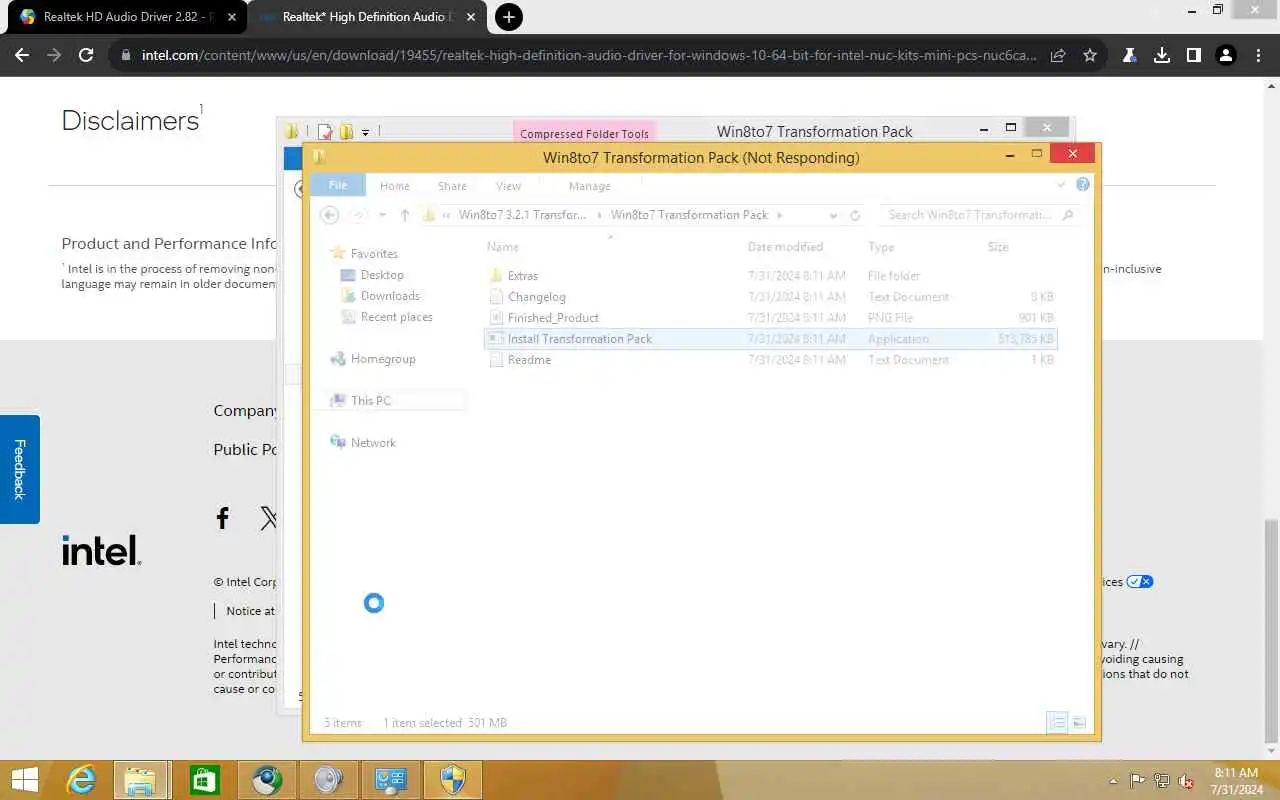Show hidden system tray icons

coord(1113,781)
